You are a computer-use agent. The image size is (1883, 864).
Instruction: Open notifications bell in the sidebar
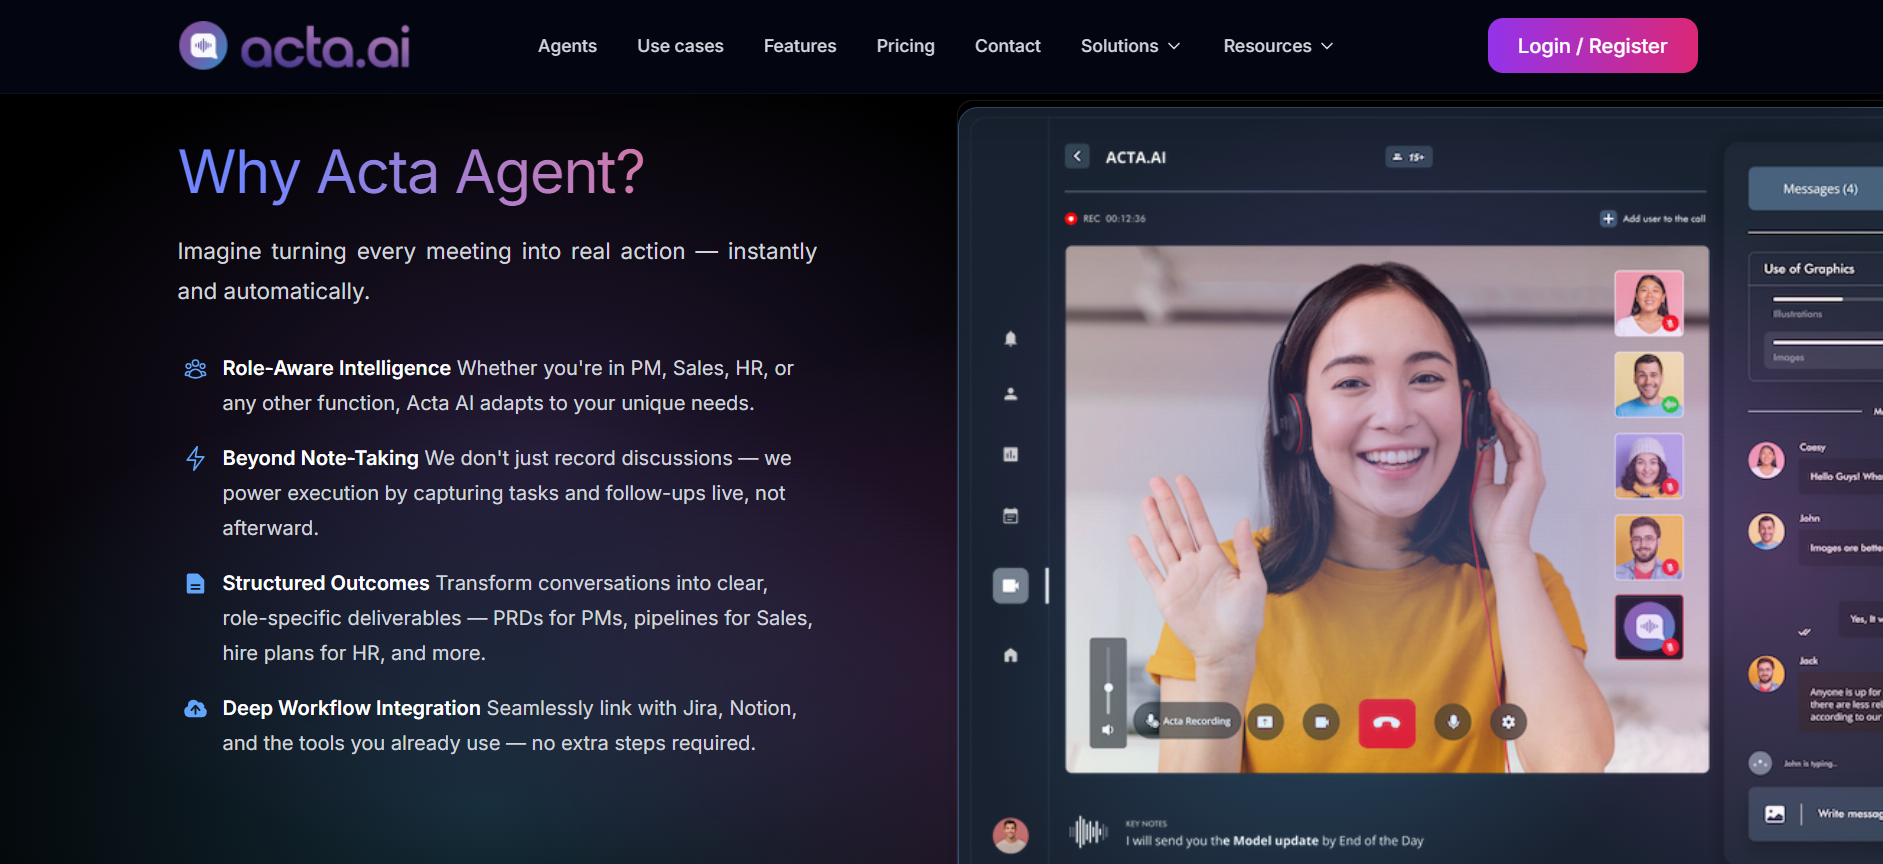[x=1011, y=339]
